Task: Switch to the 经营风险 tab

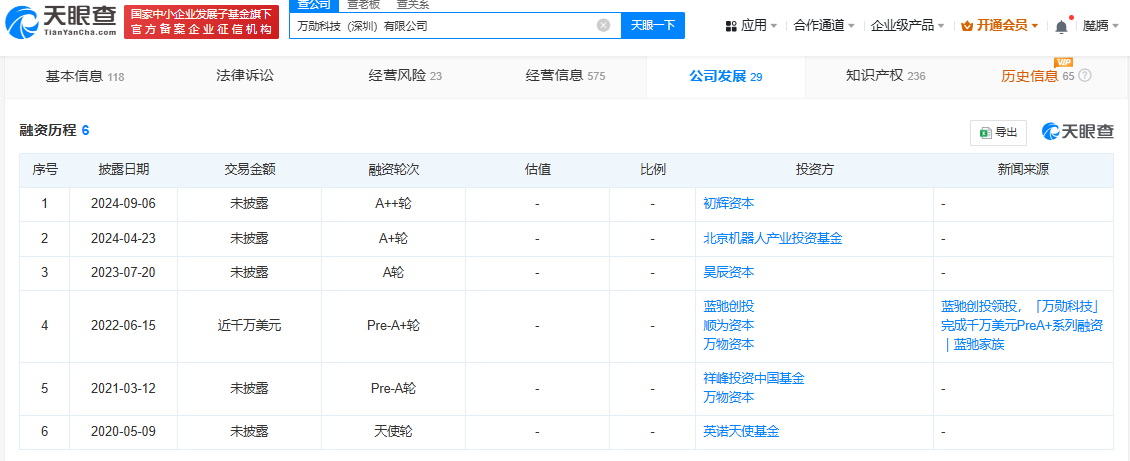Action: [x=404, y=76]
